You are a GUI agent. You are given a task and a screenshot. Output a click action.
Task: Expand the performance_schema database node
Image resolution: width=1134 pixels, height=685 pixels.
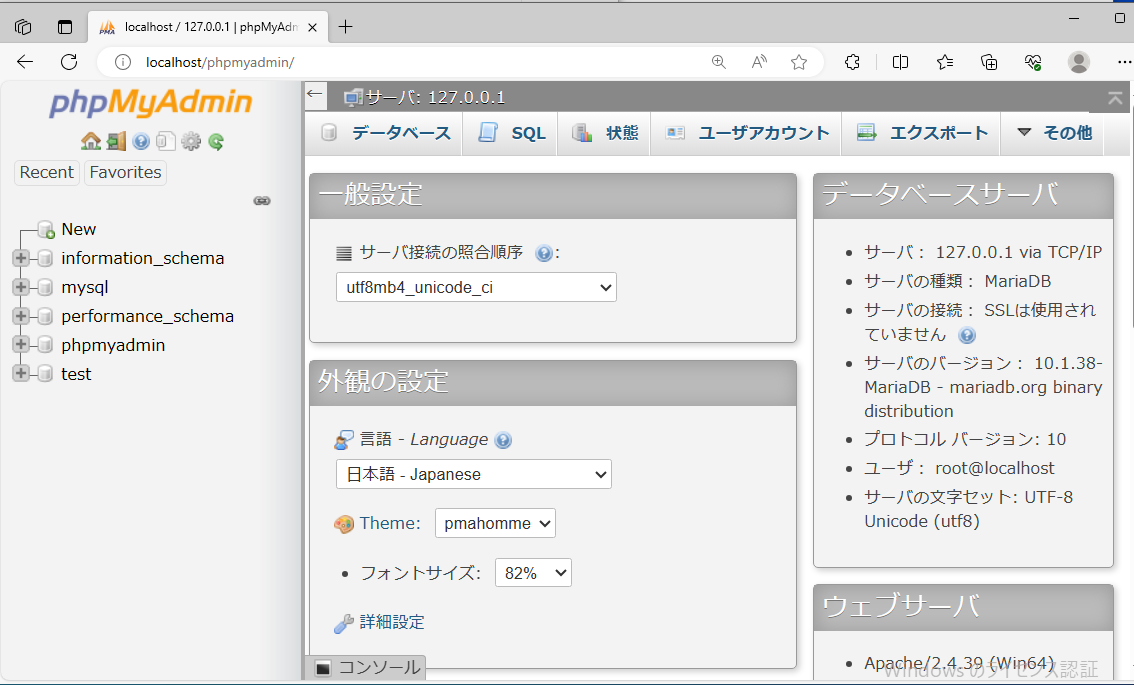point(21,316)
